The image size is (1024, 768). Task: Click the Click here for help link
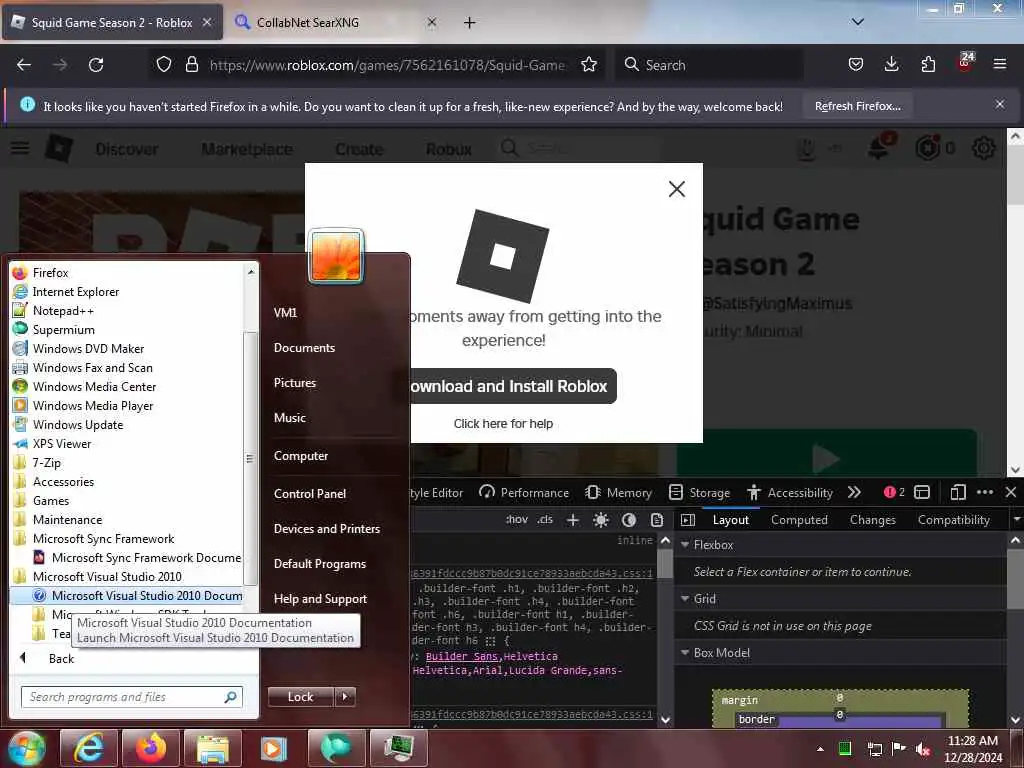click(x=504, y=424)
